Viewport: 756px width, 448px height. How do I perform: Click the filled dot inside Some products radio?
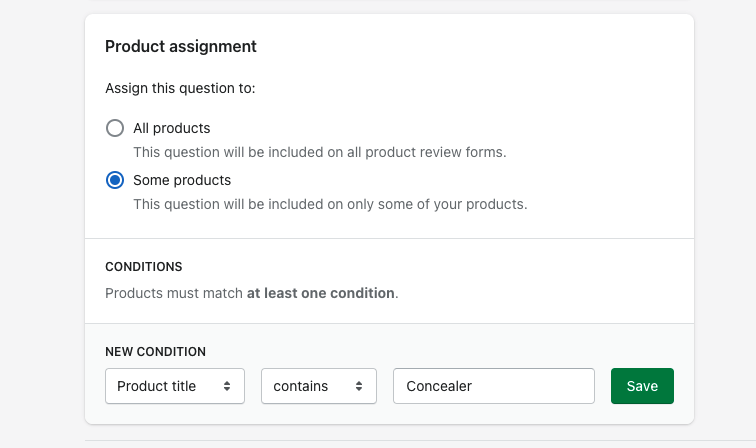pyautogui.click(x=115, y=180)
